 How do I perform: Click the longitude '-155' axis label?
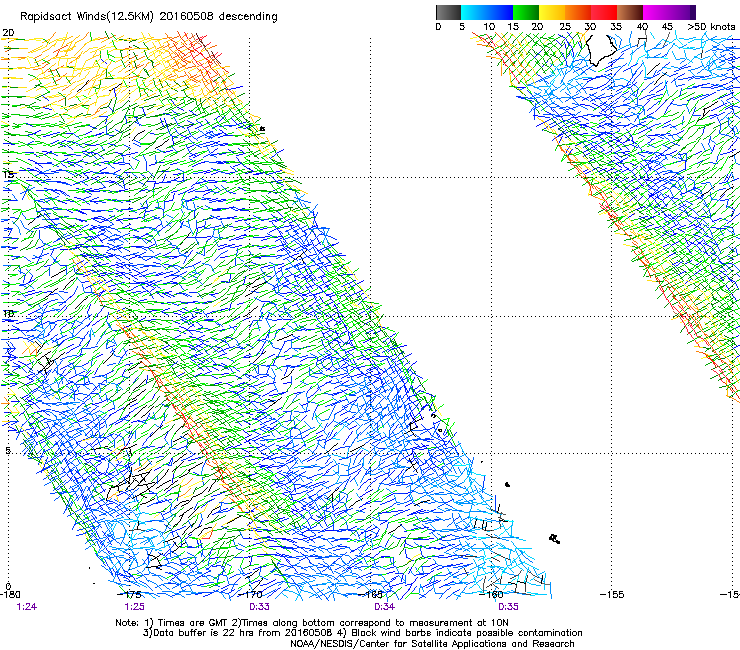(612, 594)
